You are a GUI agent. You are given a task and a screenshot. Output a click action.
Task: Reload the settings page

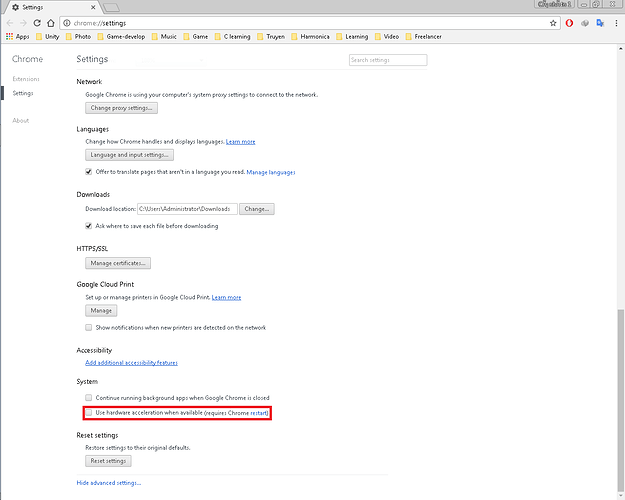(37, 23)
